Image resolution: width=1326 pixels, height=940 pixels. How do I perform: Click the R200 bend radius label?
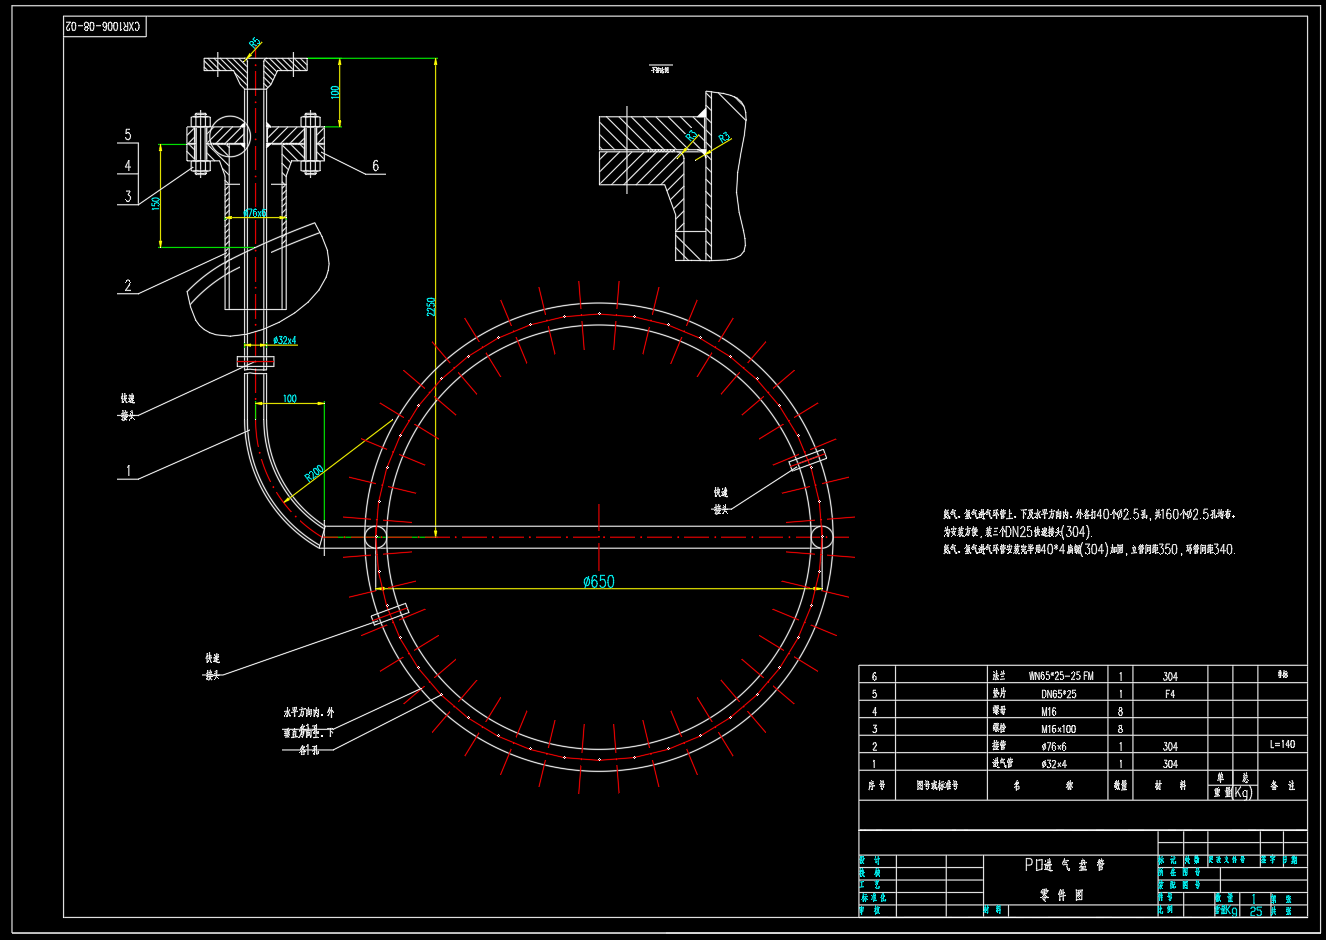click(x=314, y=472)
